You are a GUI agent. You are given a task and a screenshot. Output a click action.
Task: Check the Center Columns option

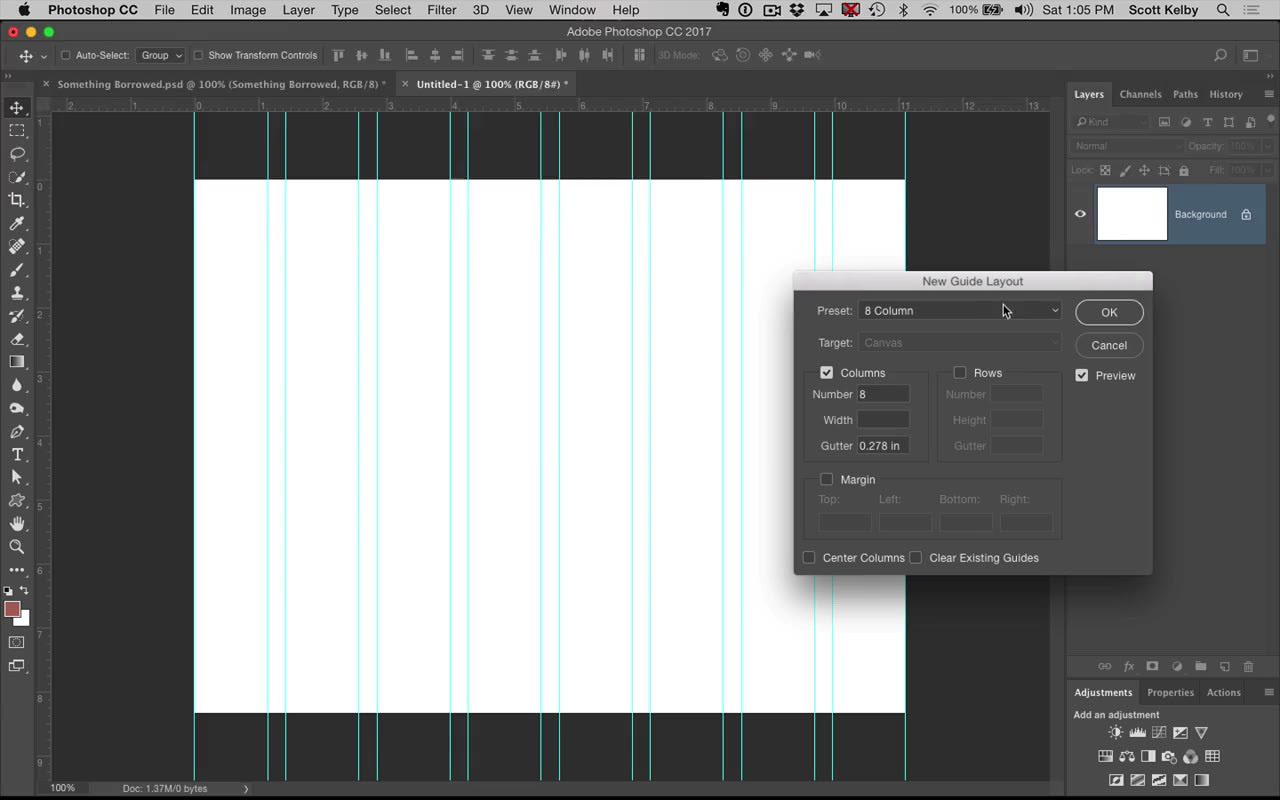809,558
